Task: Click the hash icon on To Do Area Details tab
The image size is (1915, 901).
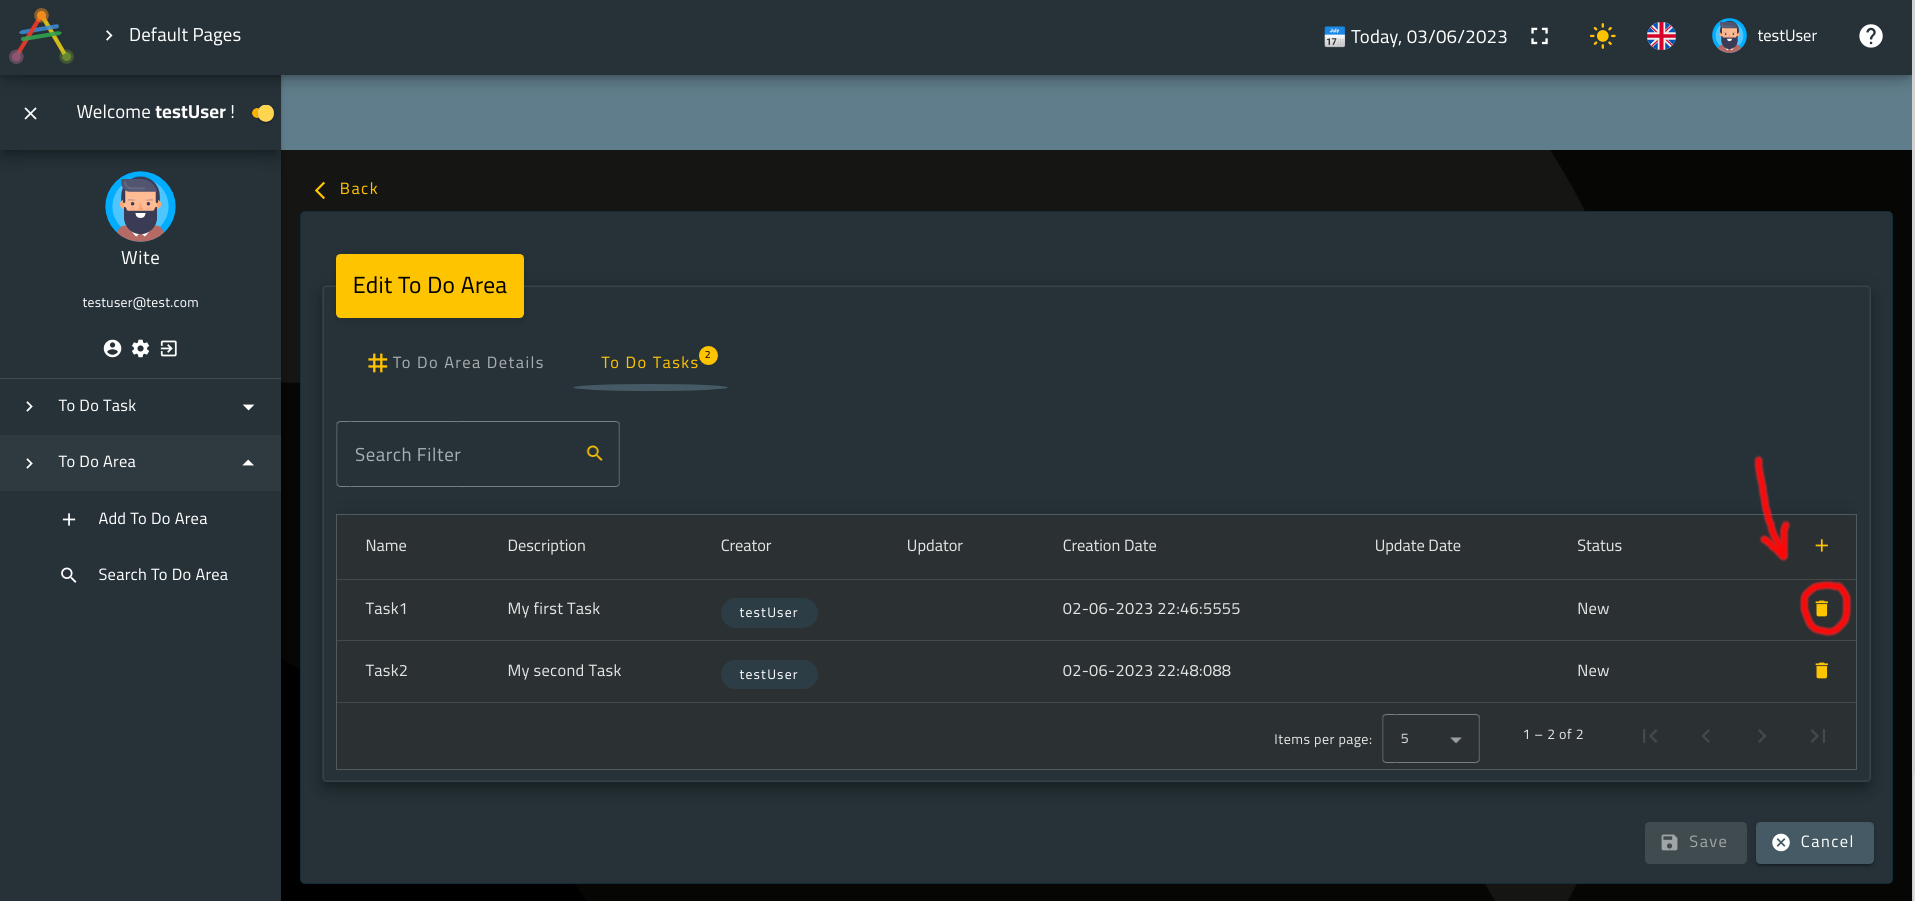Action: coord(377,363)
